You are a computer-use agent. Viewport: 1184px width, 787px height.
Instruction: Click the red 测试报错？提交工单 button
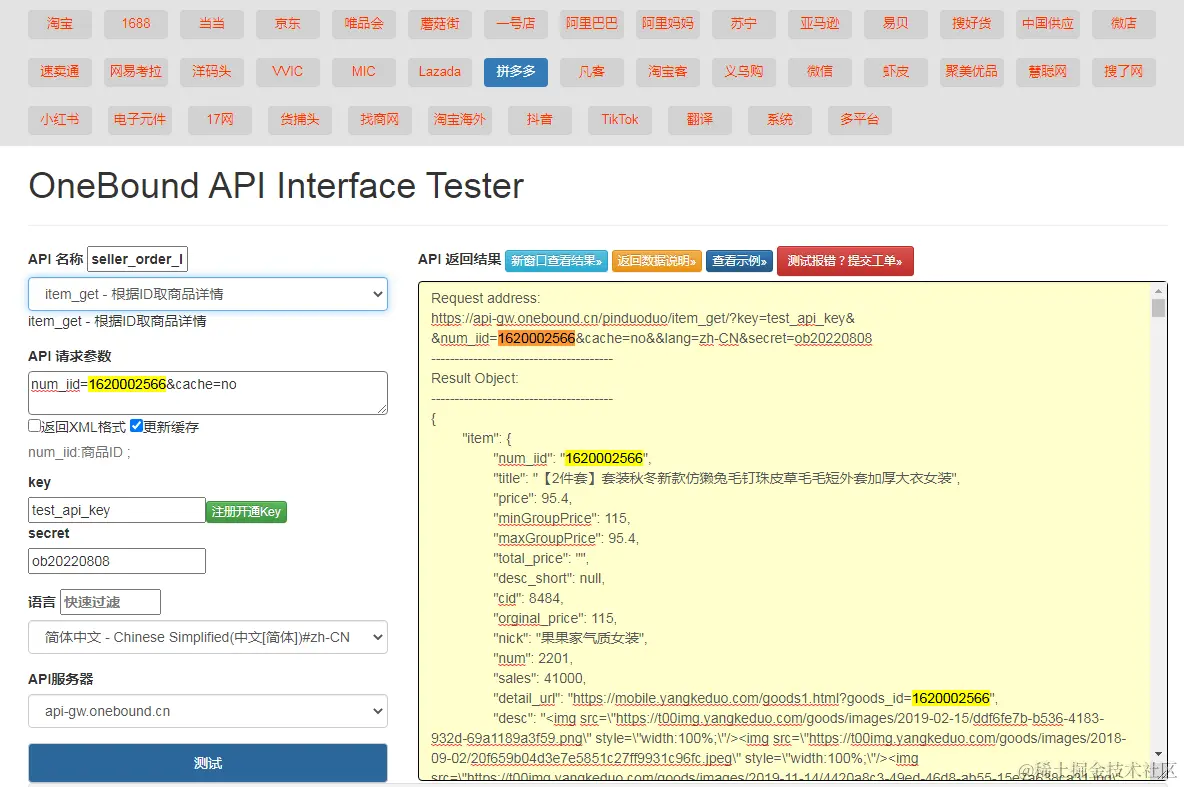pyautogui.click(x=845, y=261)
